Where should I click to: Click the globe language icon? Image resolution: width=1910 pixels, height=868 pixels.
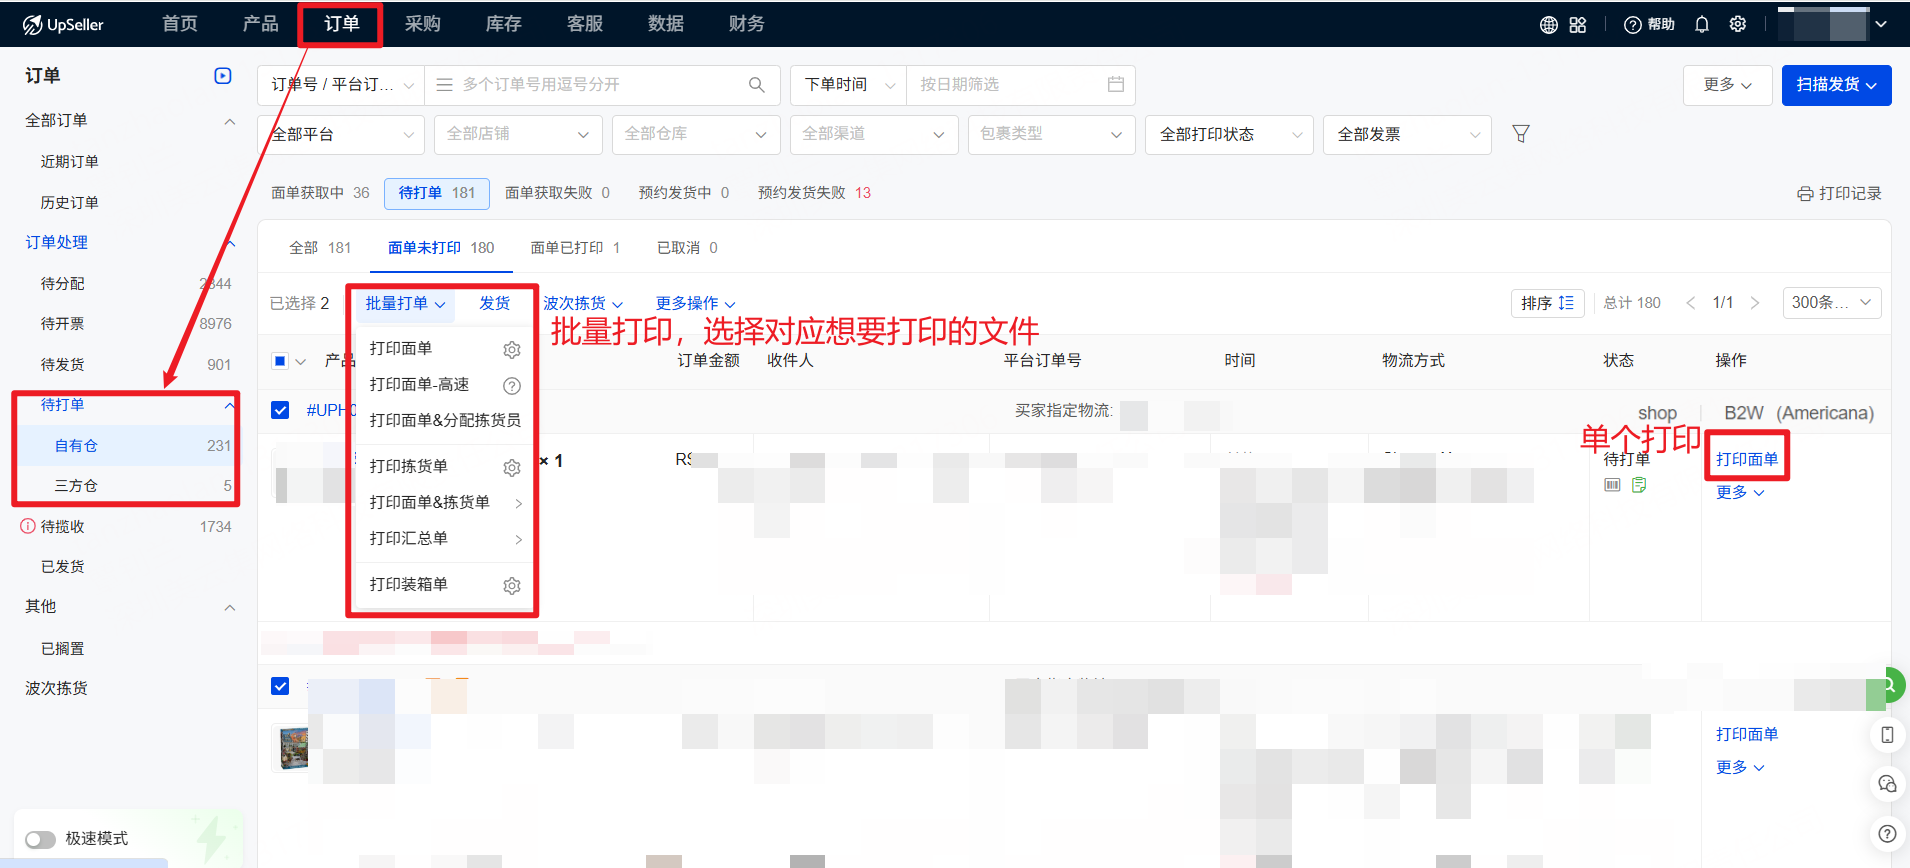(x=1548, y=25)
